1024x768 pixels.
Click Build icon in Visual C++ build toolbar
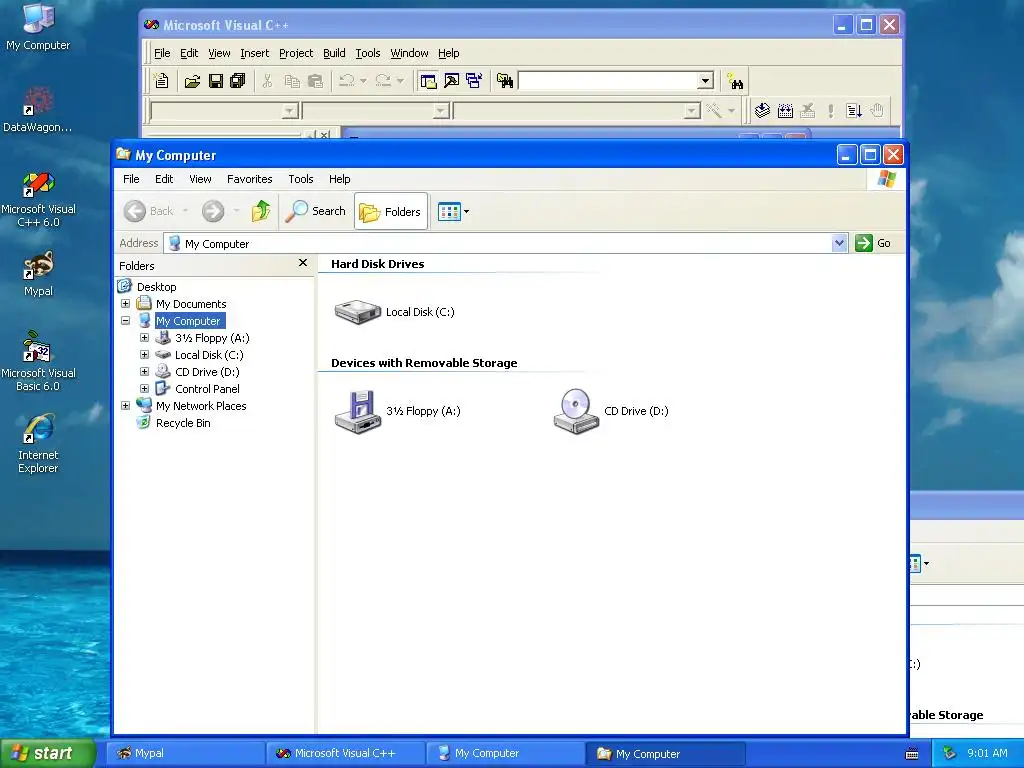(785, 110)
